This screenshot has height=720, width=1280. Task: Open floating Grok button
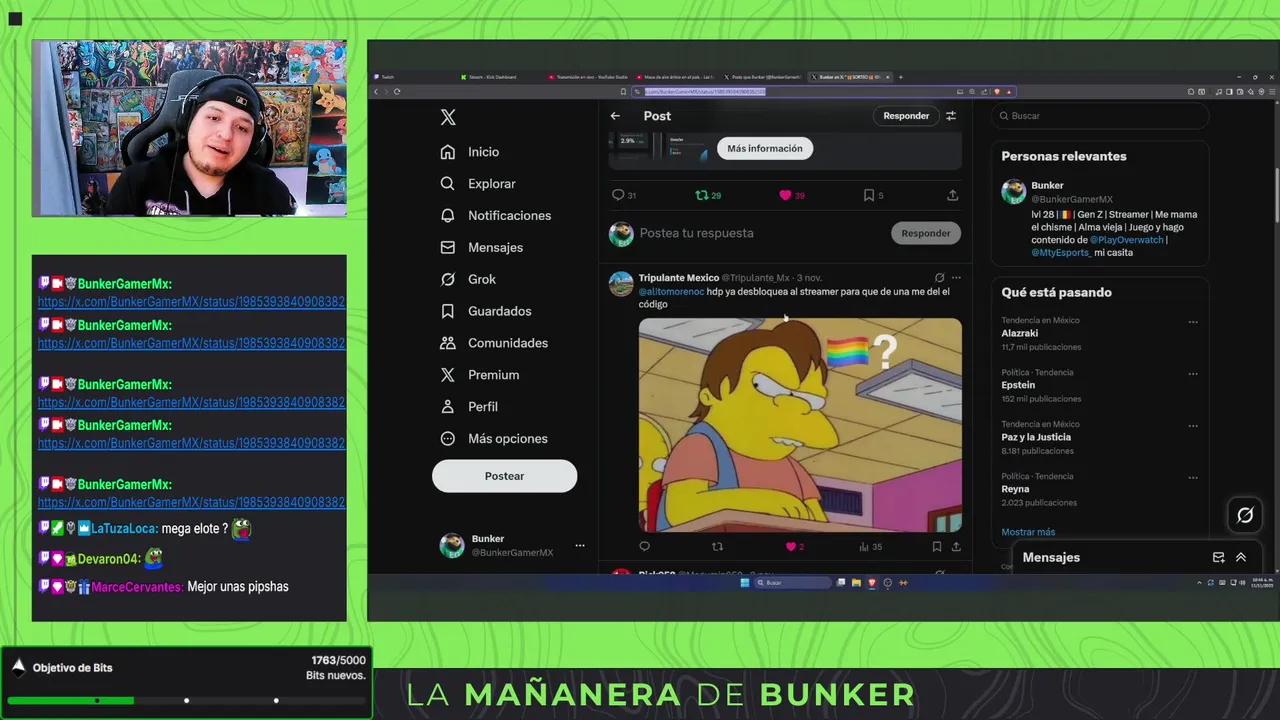(x=1245, y=515)
